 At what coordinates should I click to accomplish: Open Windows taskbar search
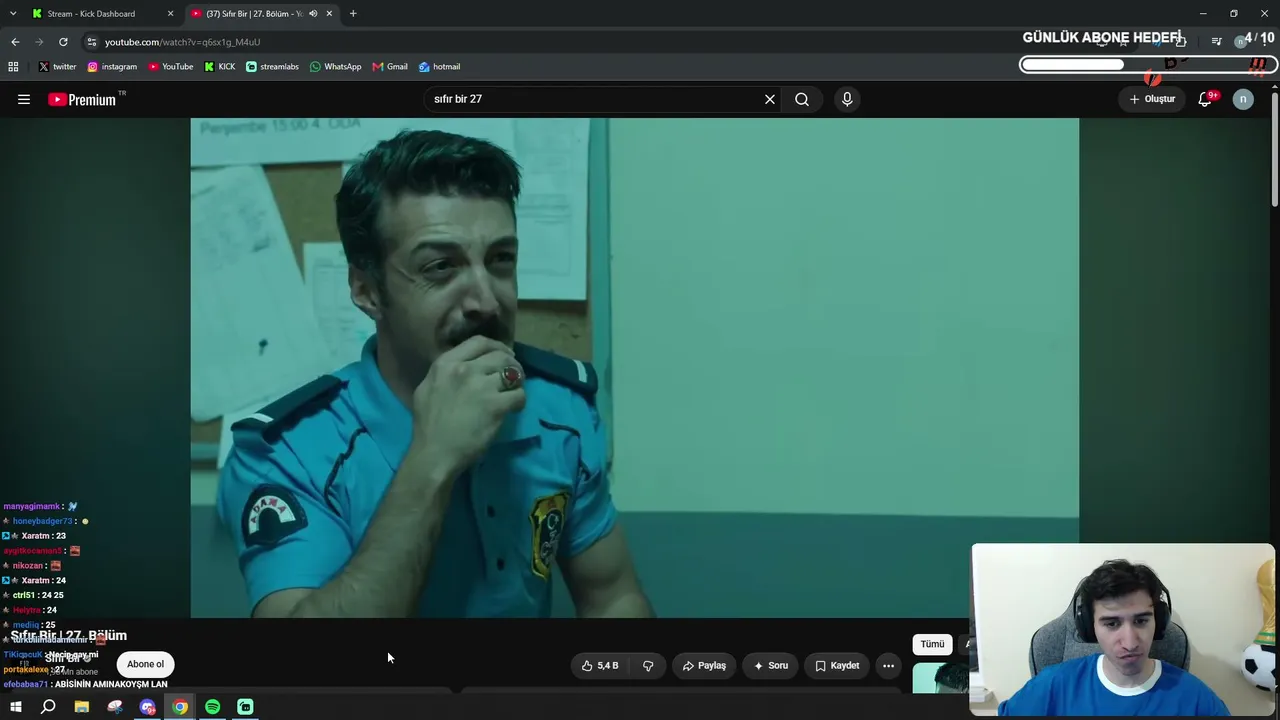pyautogui.click(x=48, y=707)
